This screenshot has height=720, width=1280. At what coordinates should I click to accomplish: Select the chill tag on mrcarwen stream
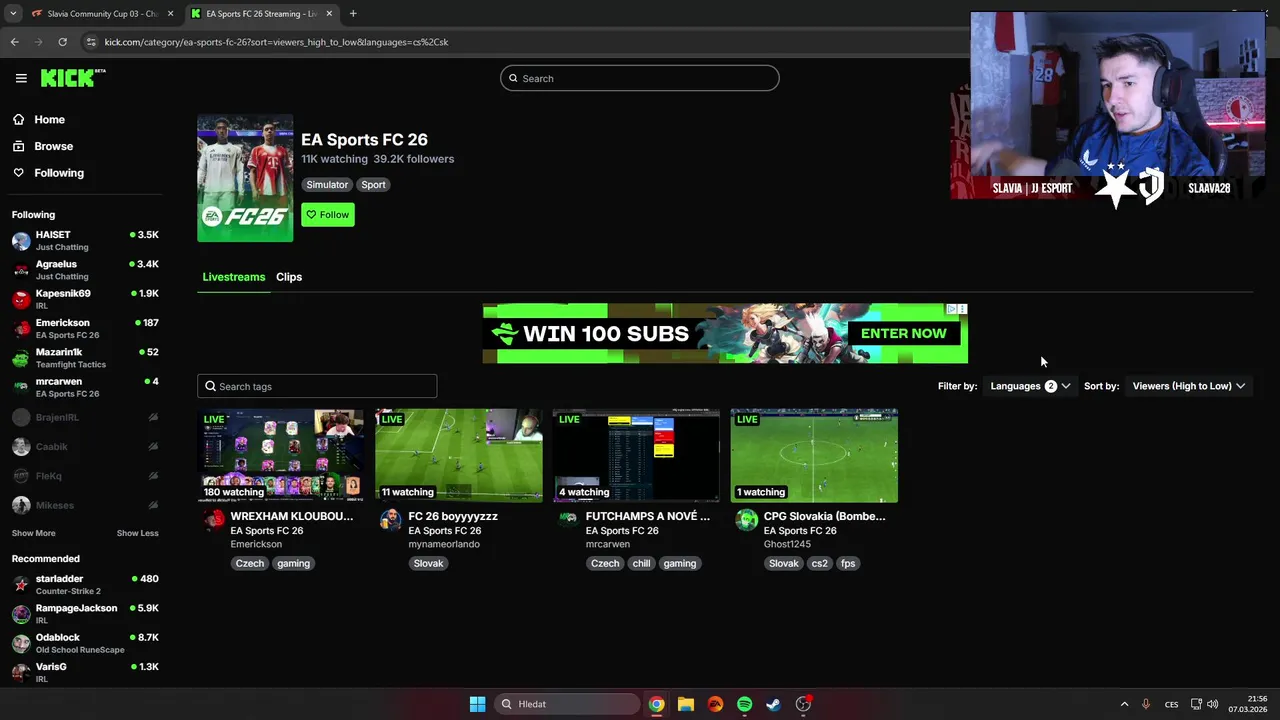641,563
